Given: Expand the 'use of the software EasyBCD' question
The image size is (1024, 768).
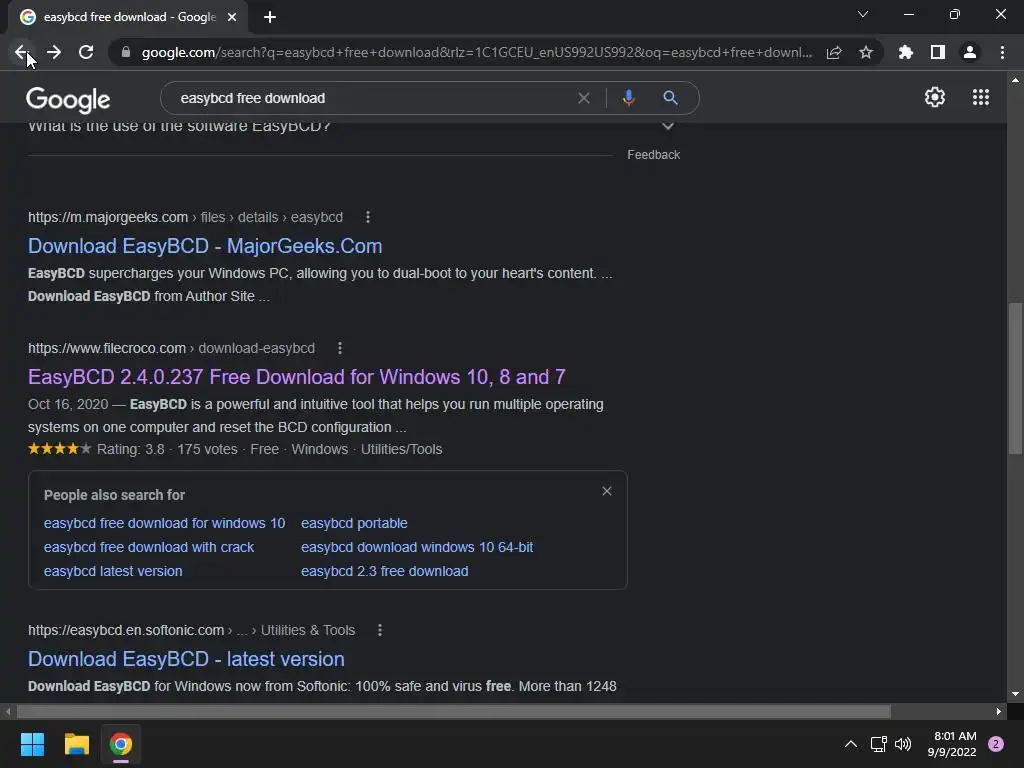Looking at the screenshot, I should pyautogui.click(x=667, y=126).
